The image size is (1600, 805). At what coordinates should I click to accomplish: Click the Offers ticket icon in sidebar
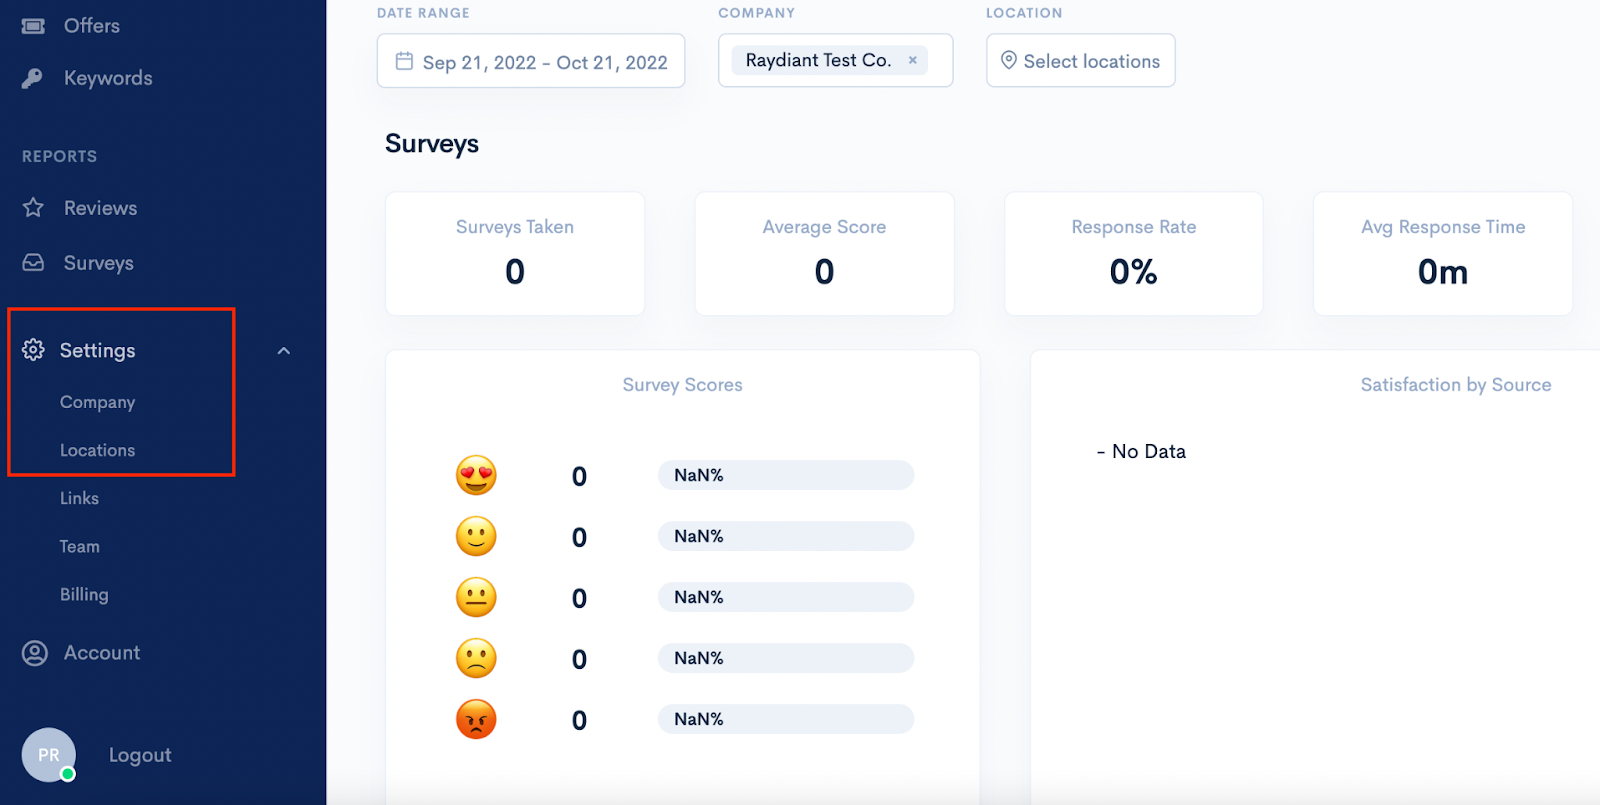[33, 26]
